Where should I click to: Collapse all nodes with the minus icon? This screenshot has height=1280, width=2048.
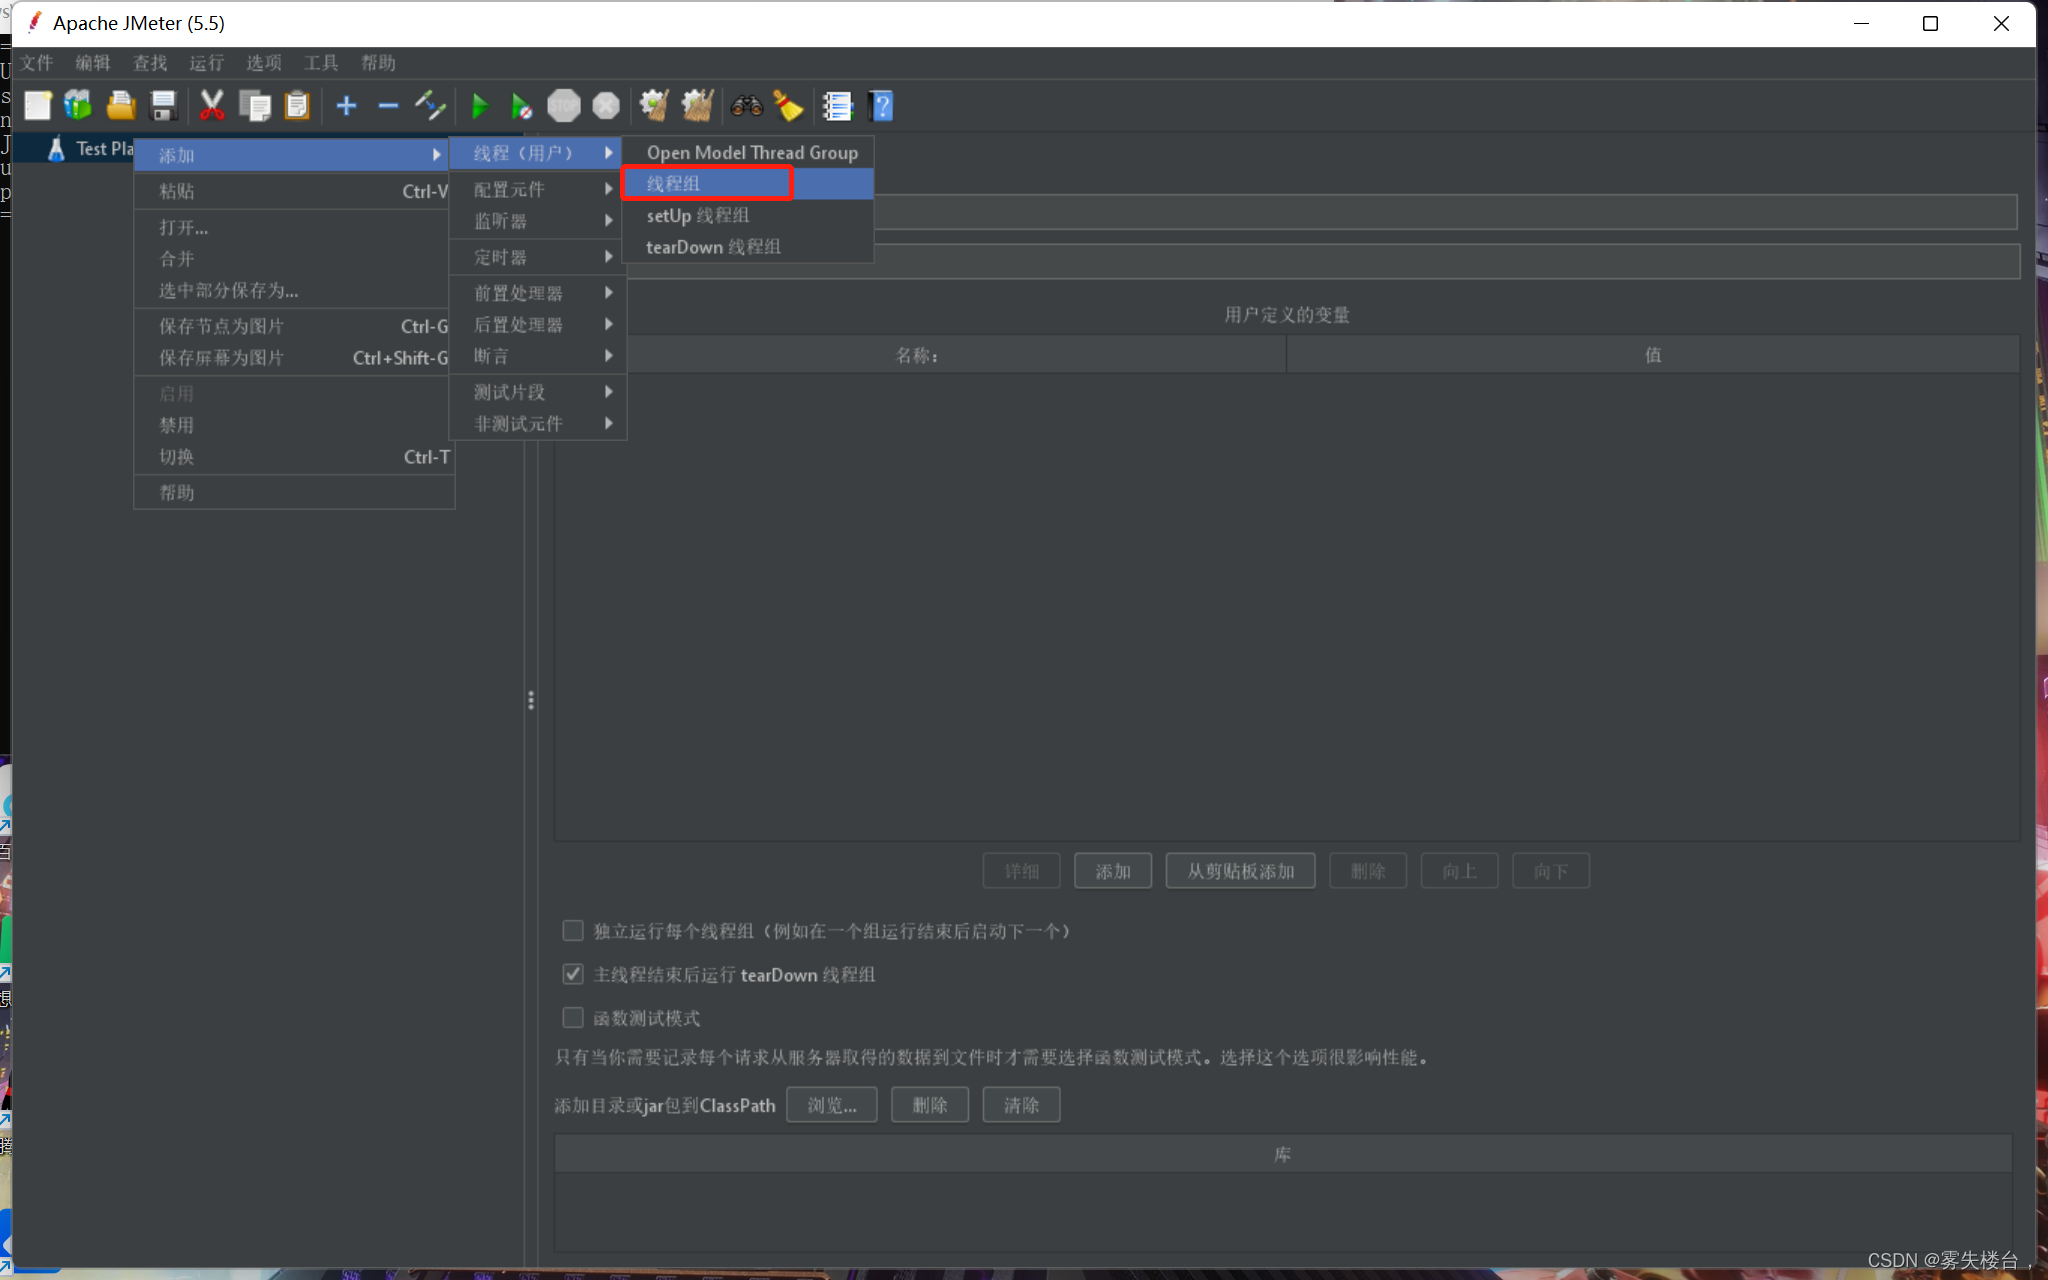(388, 105)
